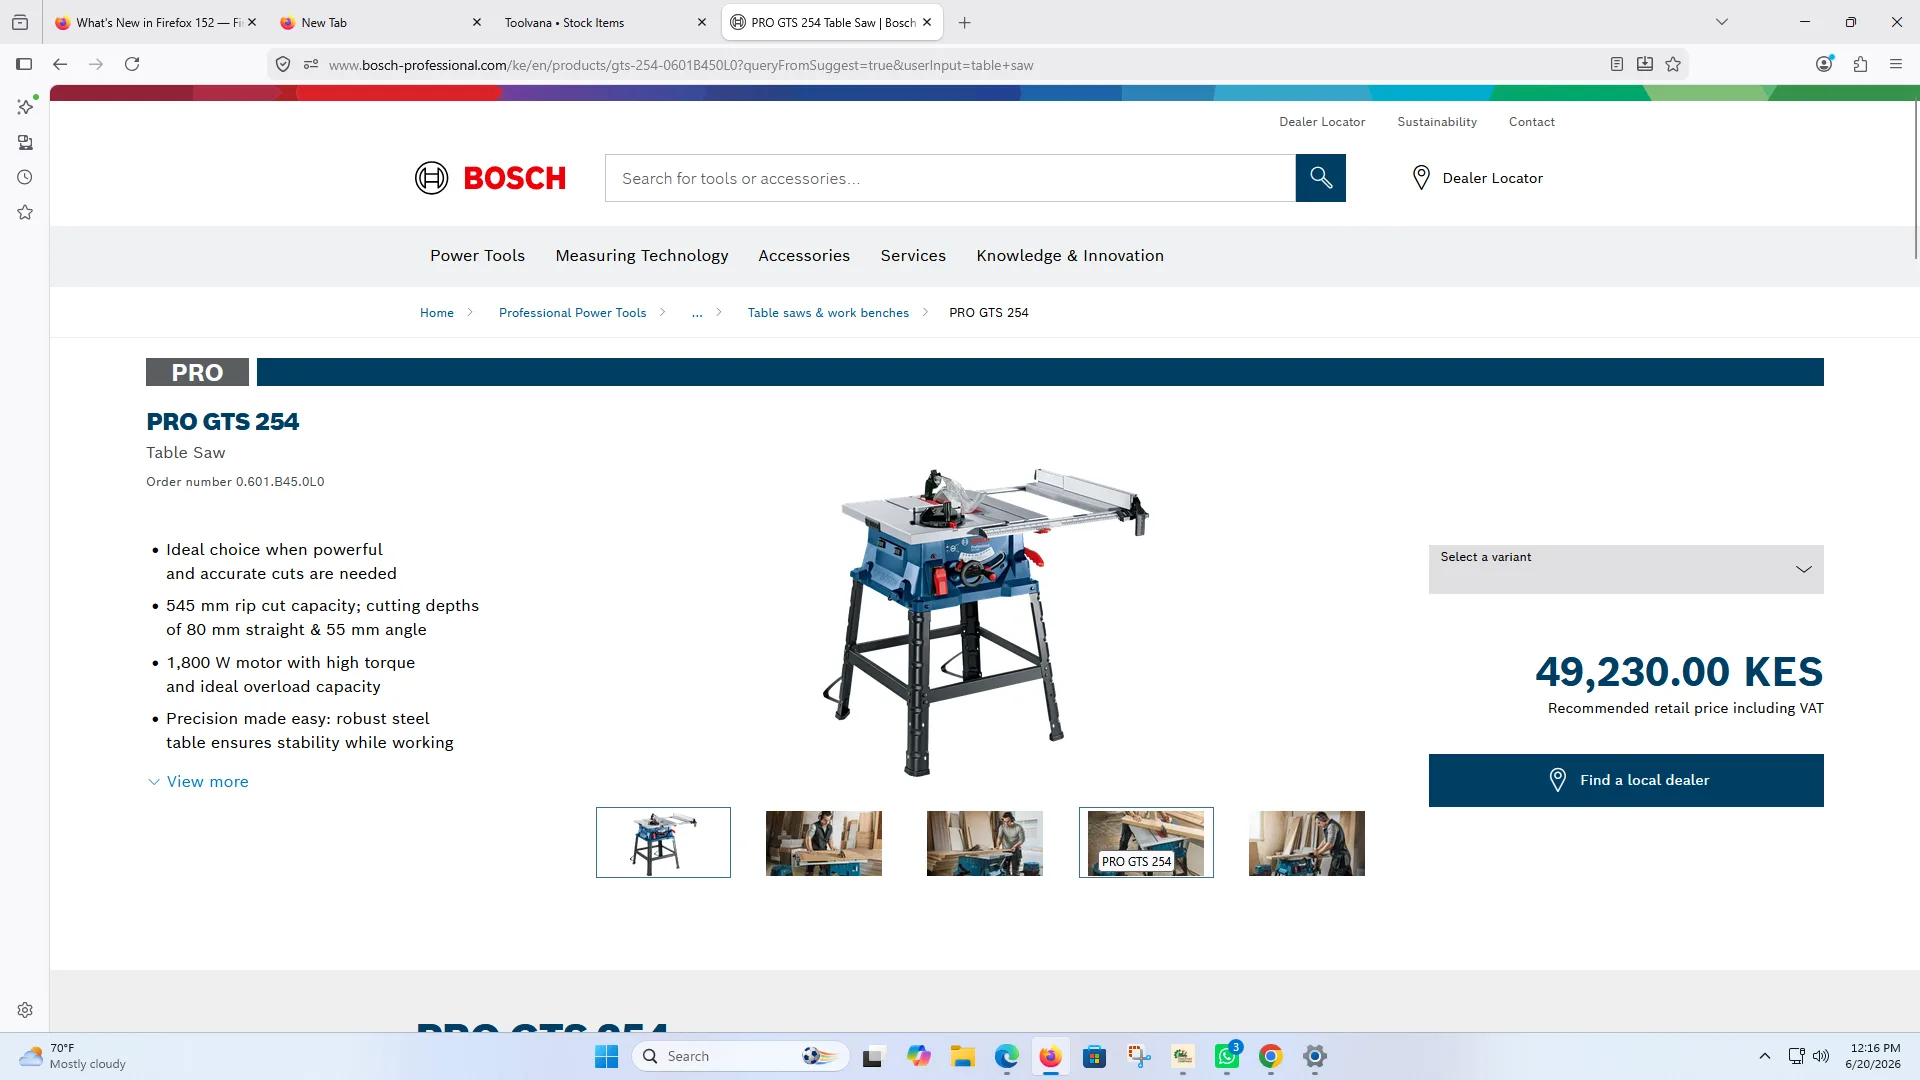1920x1080 pixels.
Task: Click the main table saw product image
Action: pos(985,622)
